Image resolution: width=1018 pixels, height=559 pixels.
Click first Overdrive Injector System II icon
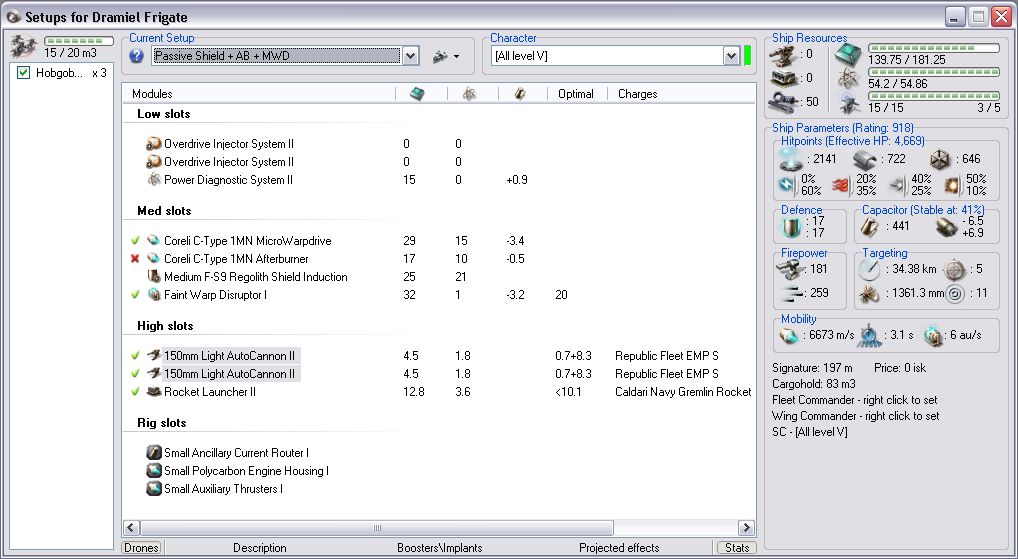coord(153,143)
